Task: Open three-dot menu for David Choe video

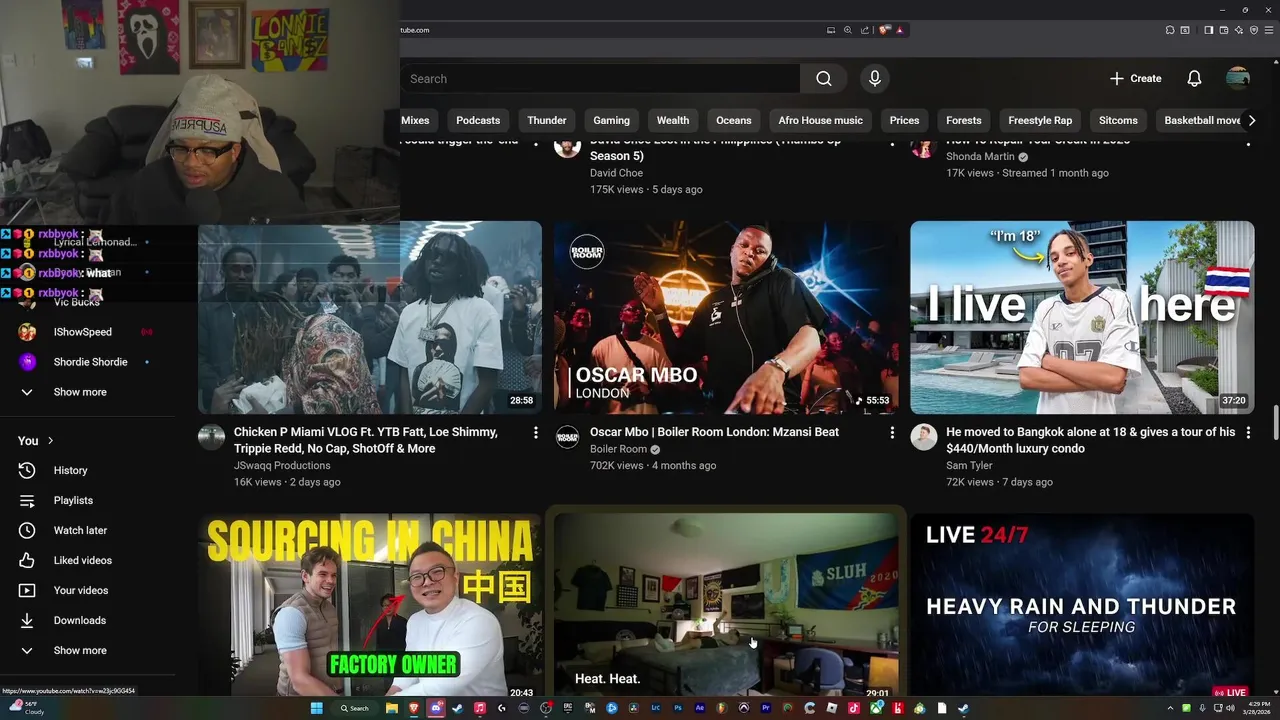Action: pos(892,143)
